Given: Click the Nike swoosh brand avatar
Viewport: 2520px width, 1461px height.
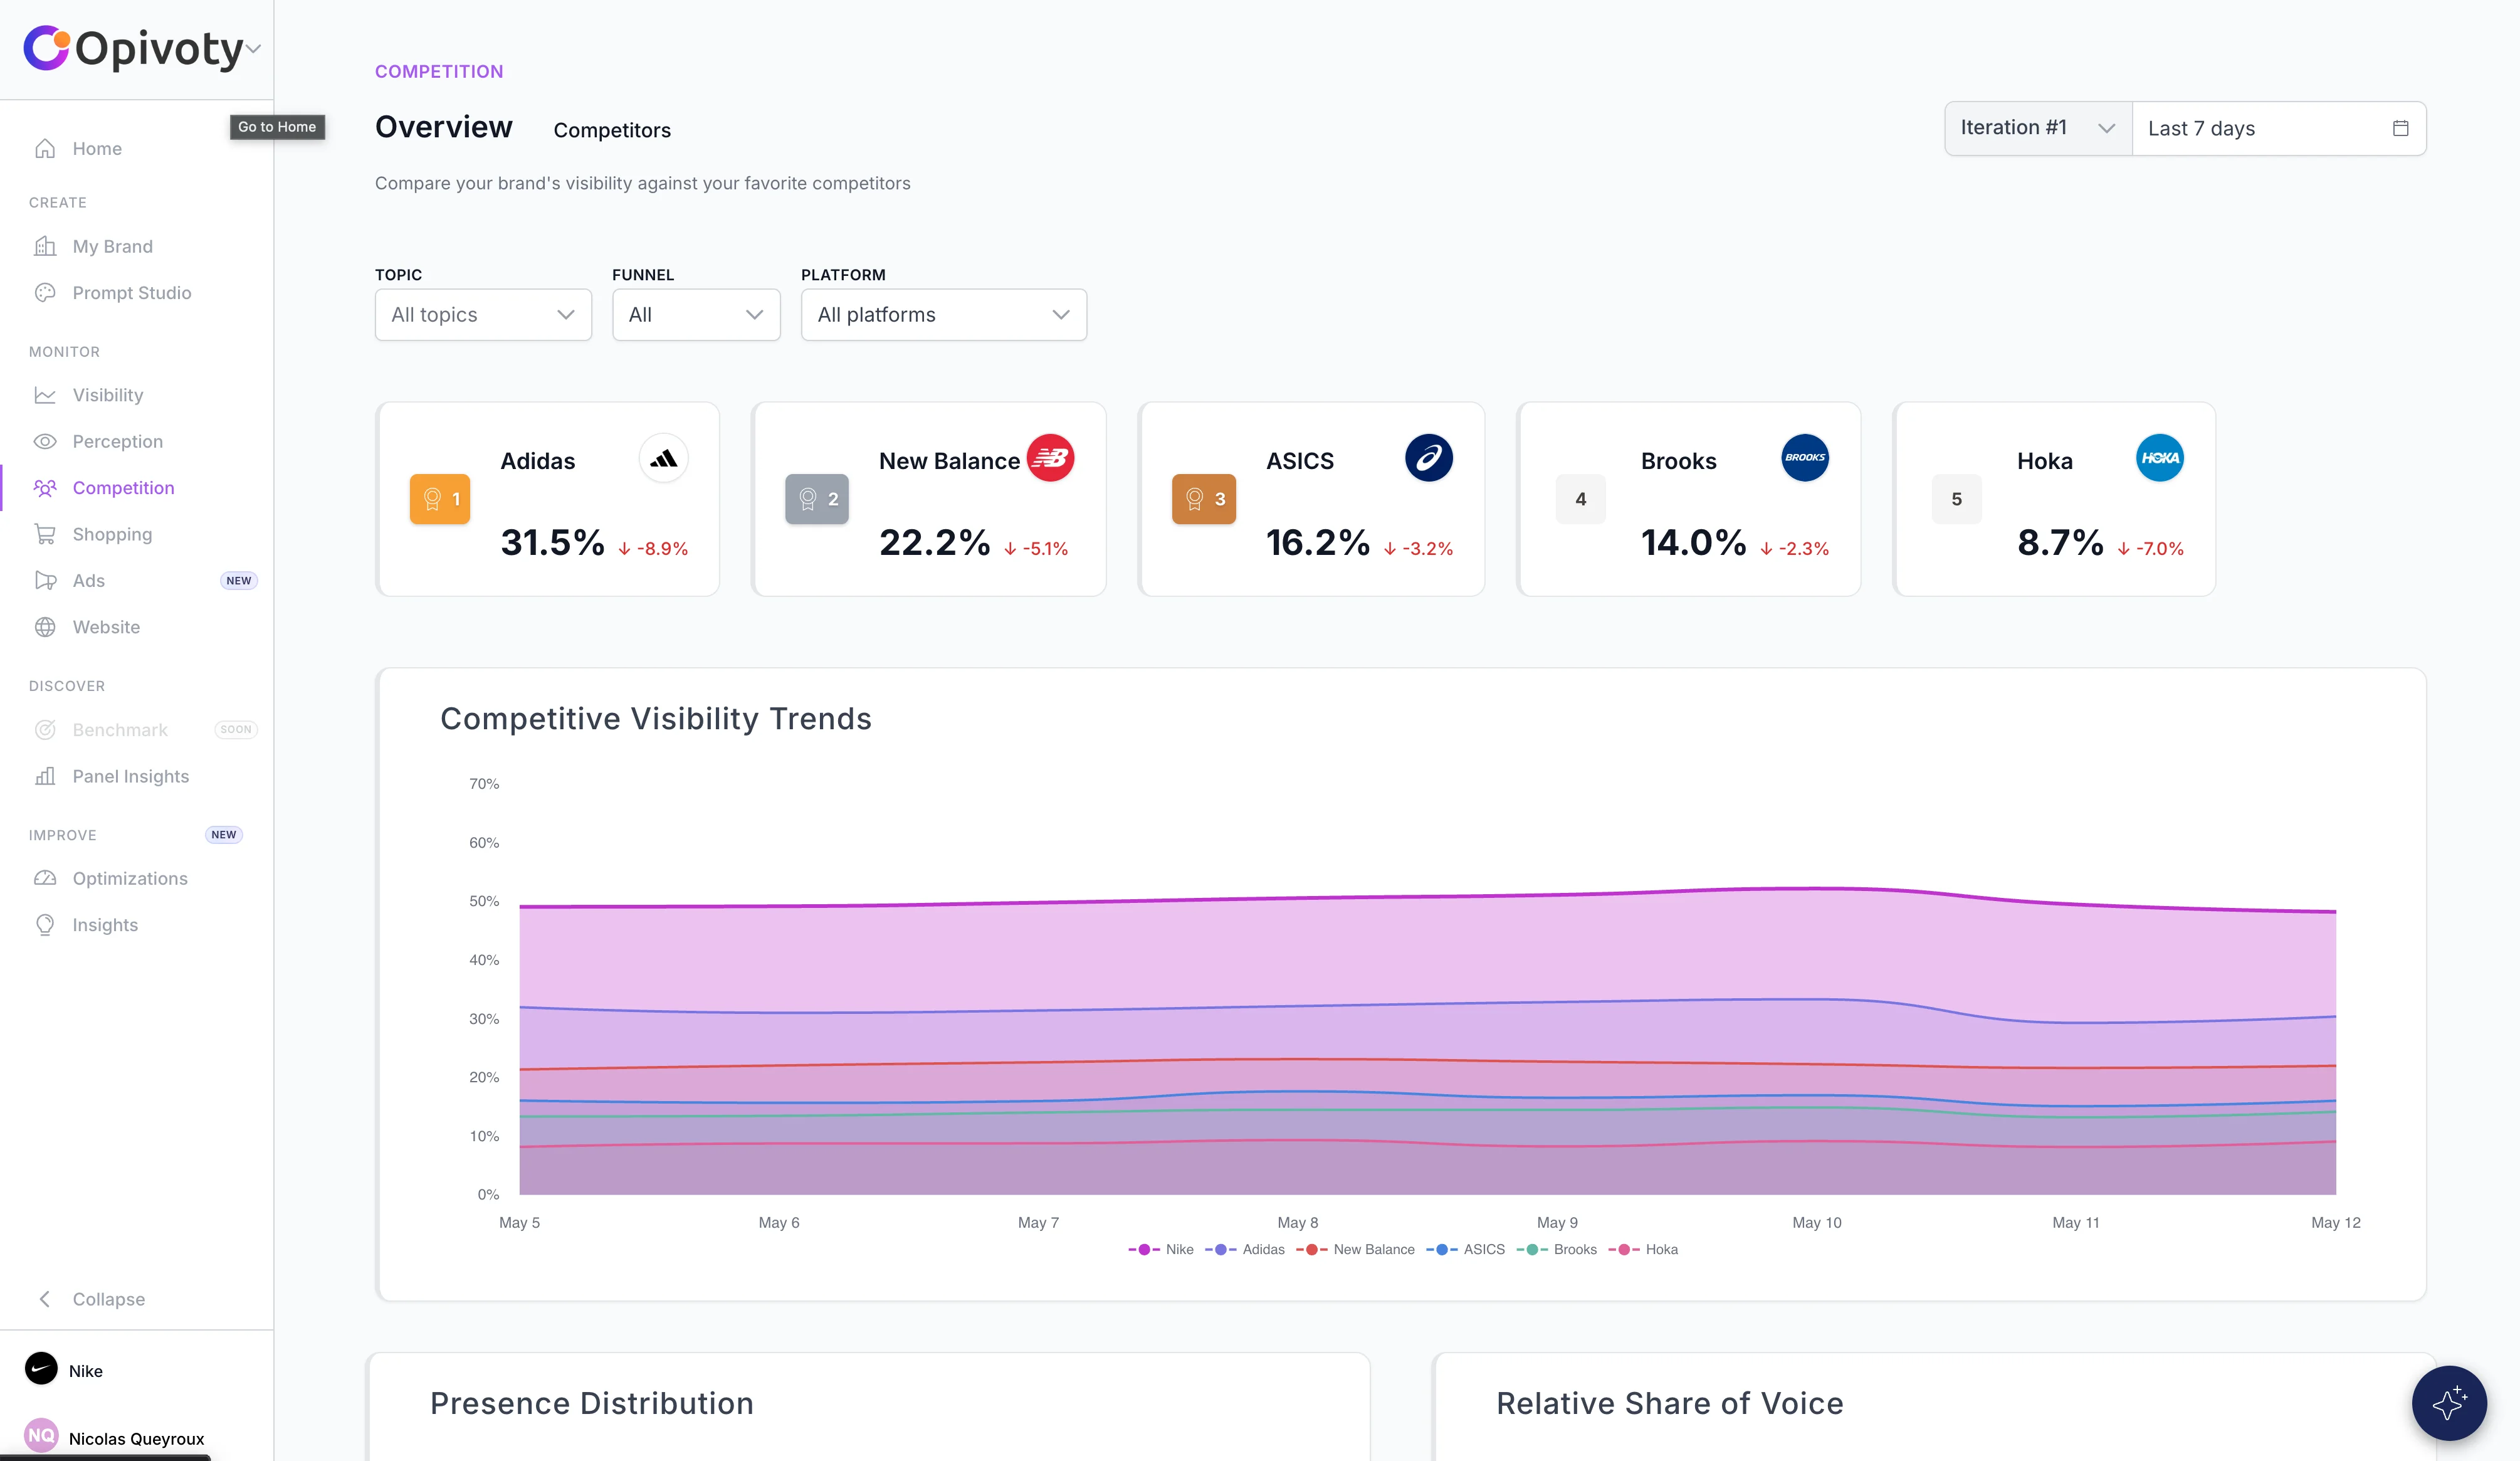Looking at the screenshot, I should pyautogui.click(x=41, y=1368).
